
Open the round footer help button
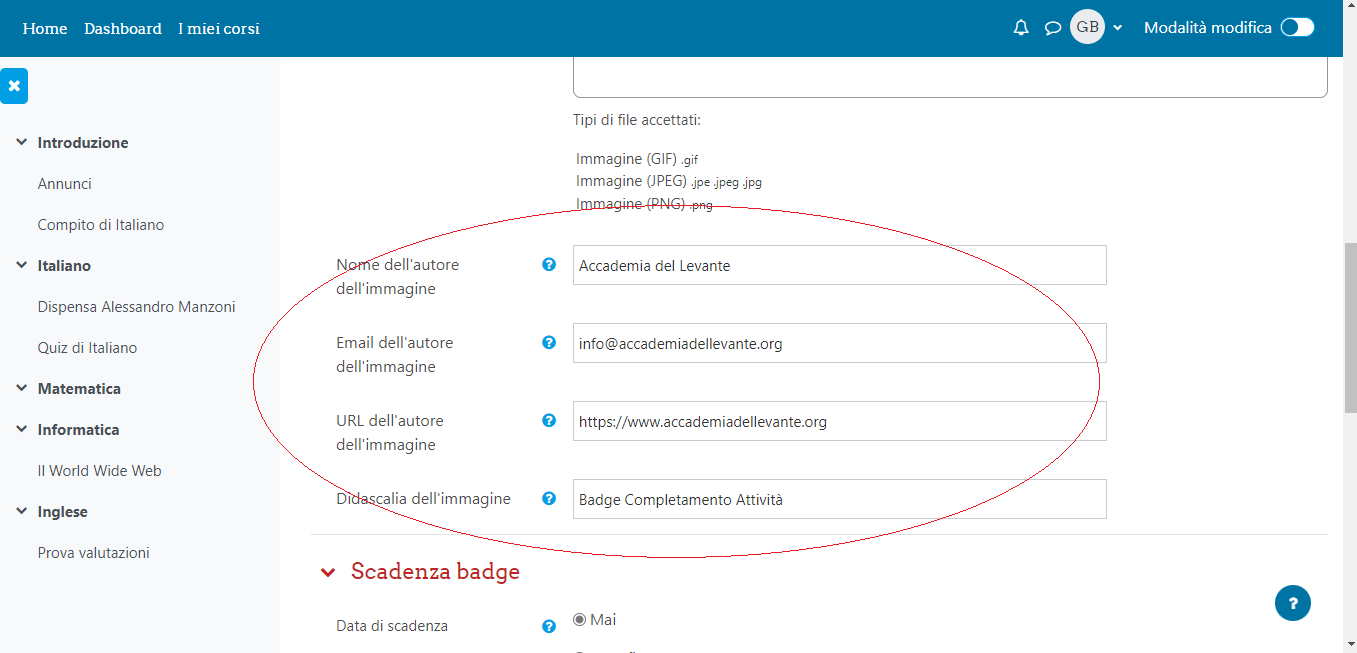1293,603
